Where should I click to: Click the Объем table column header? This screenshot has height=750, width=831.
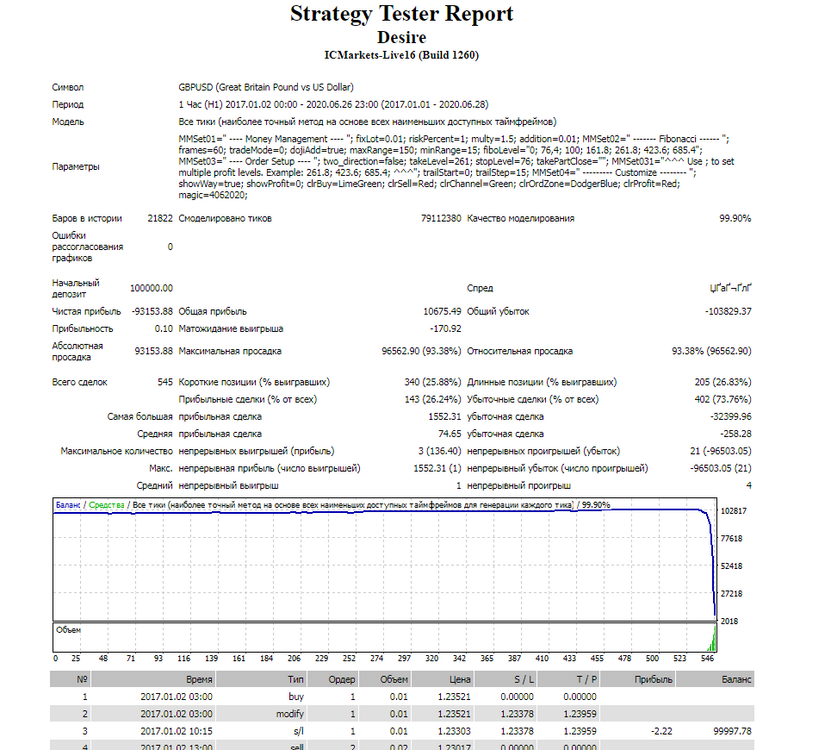385,679
